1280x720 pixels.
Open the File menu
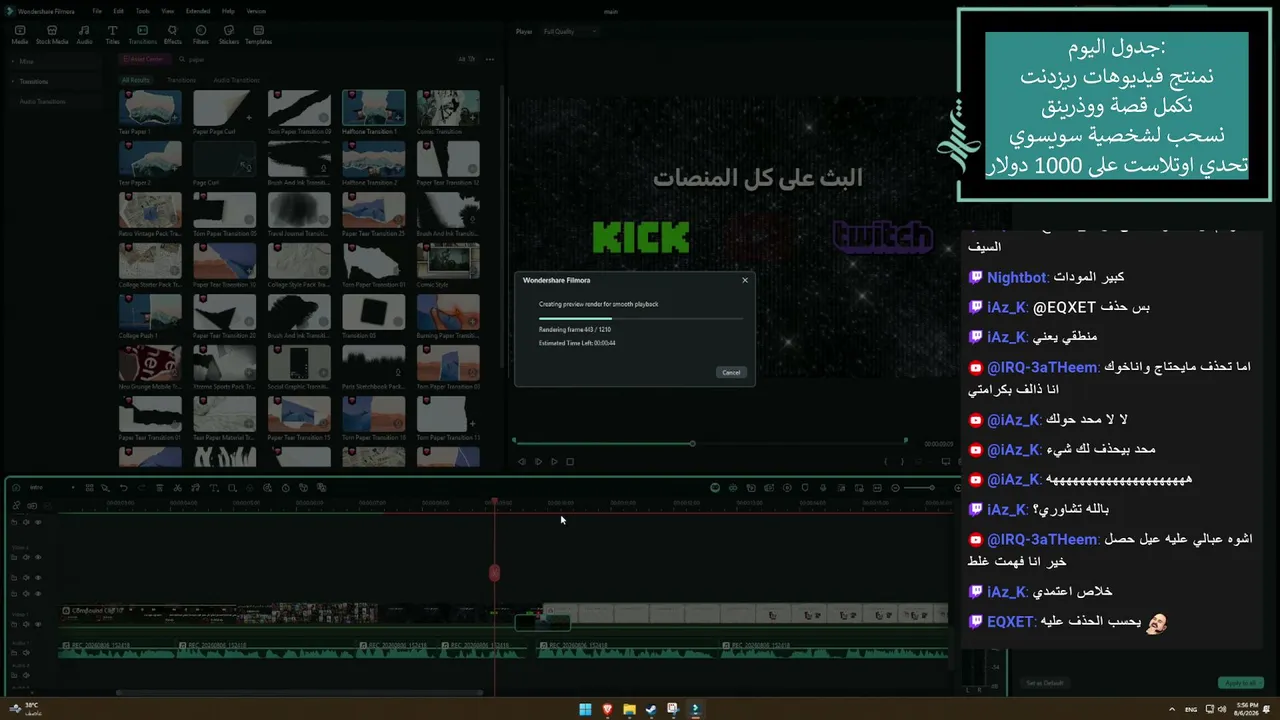click(x=97, y=11)
